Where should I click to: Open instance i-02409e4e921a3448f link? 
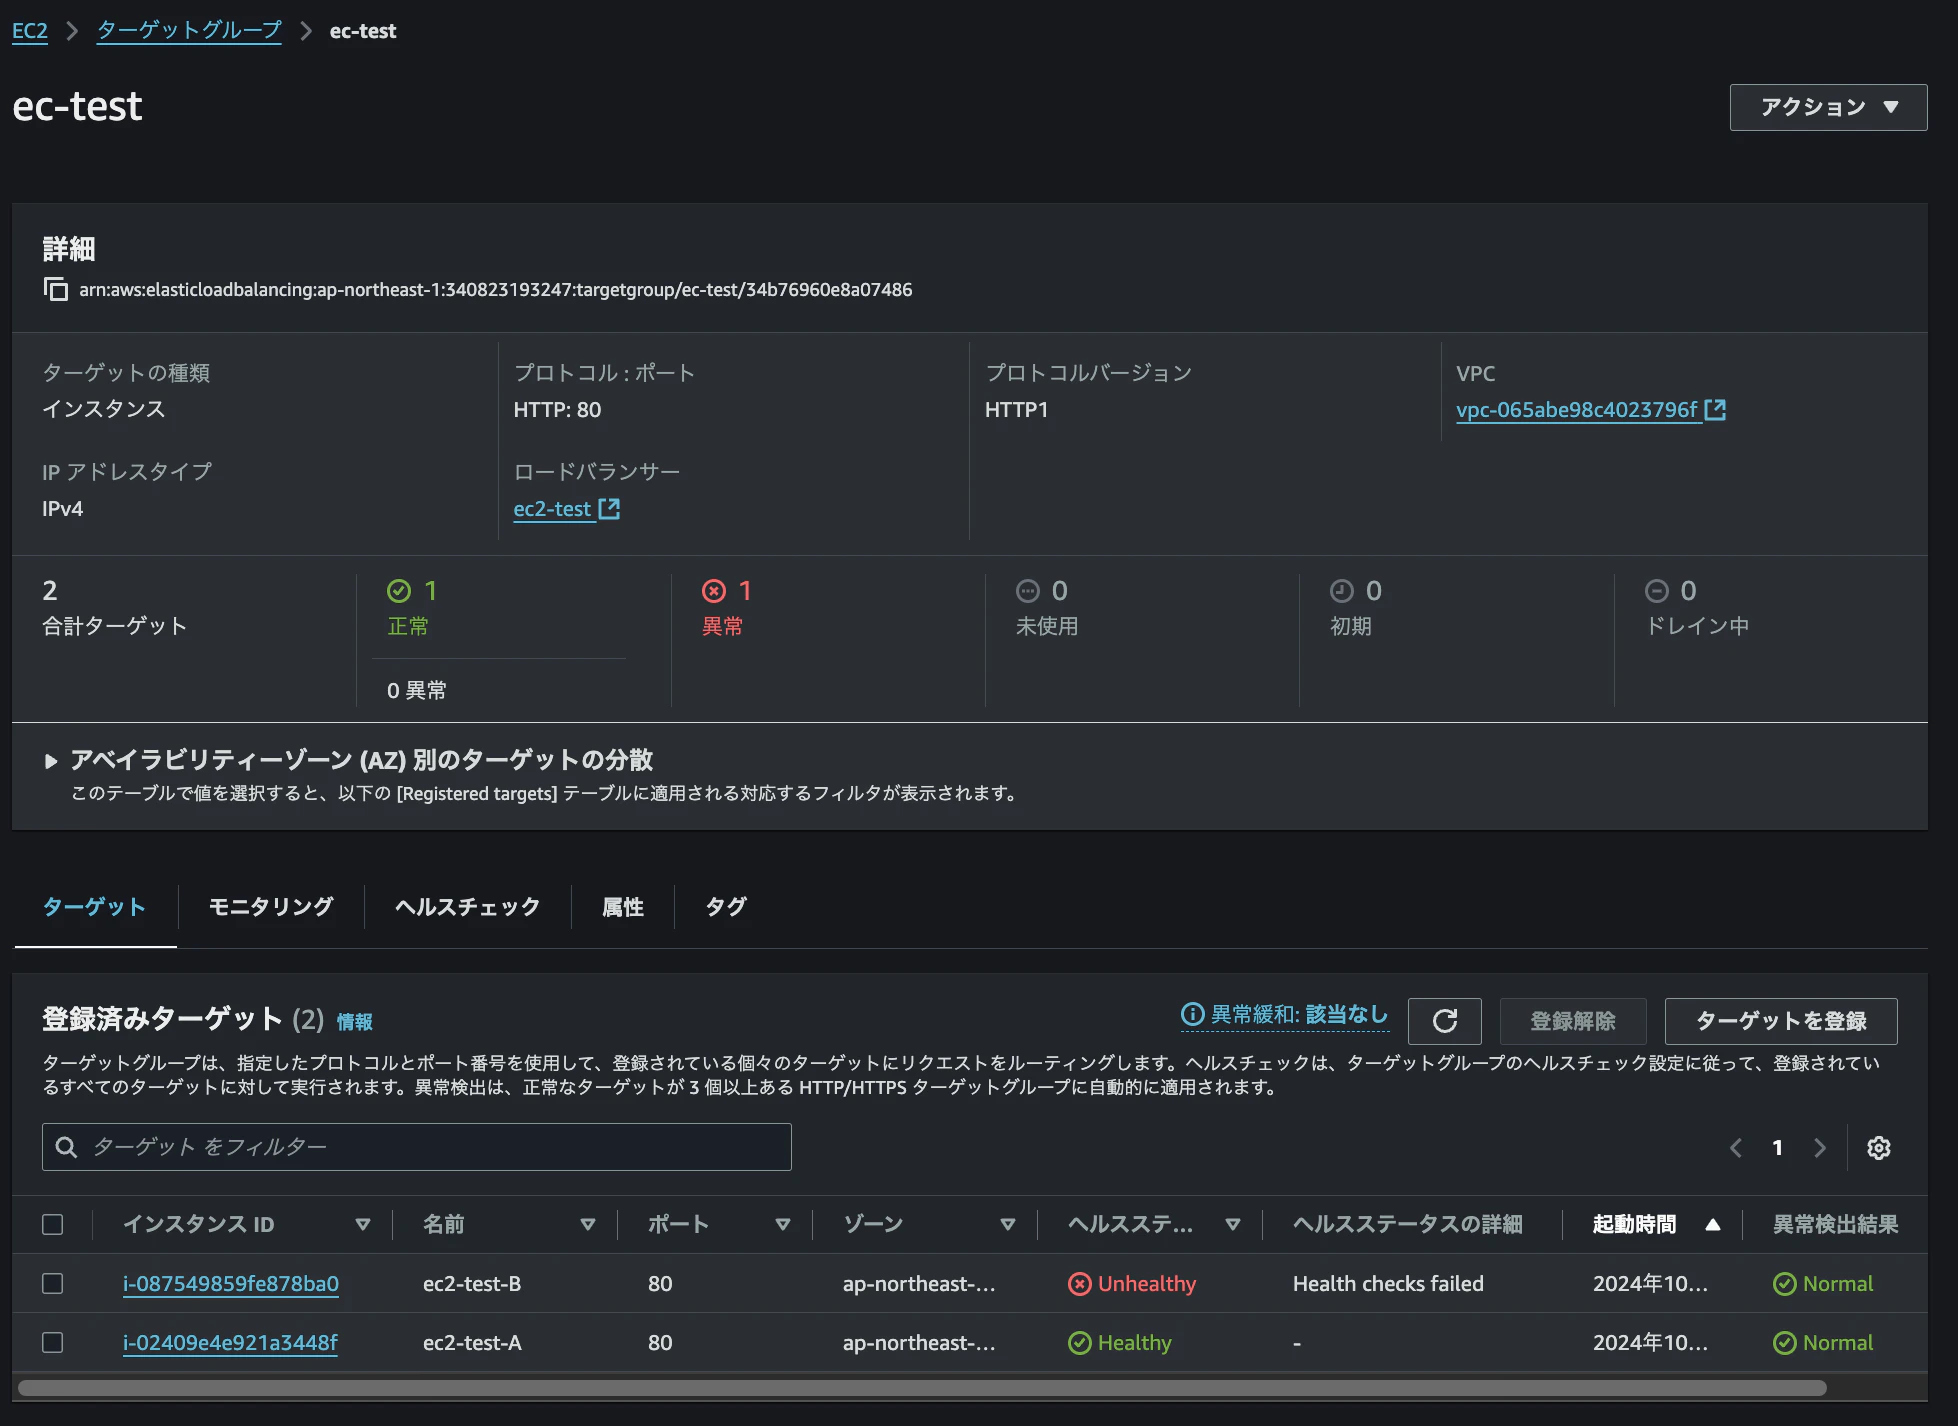click(x=230, y=1343)
